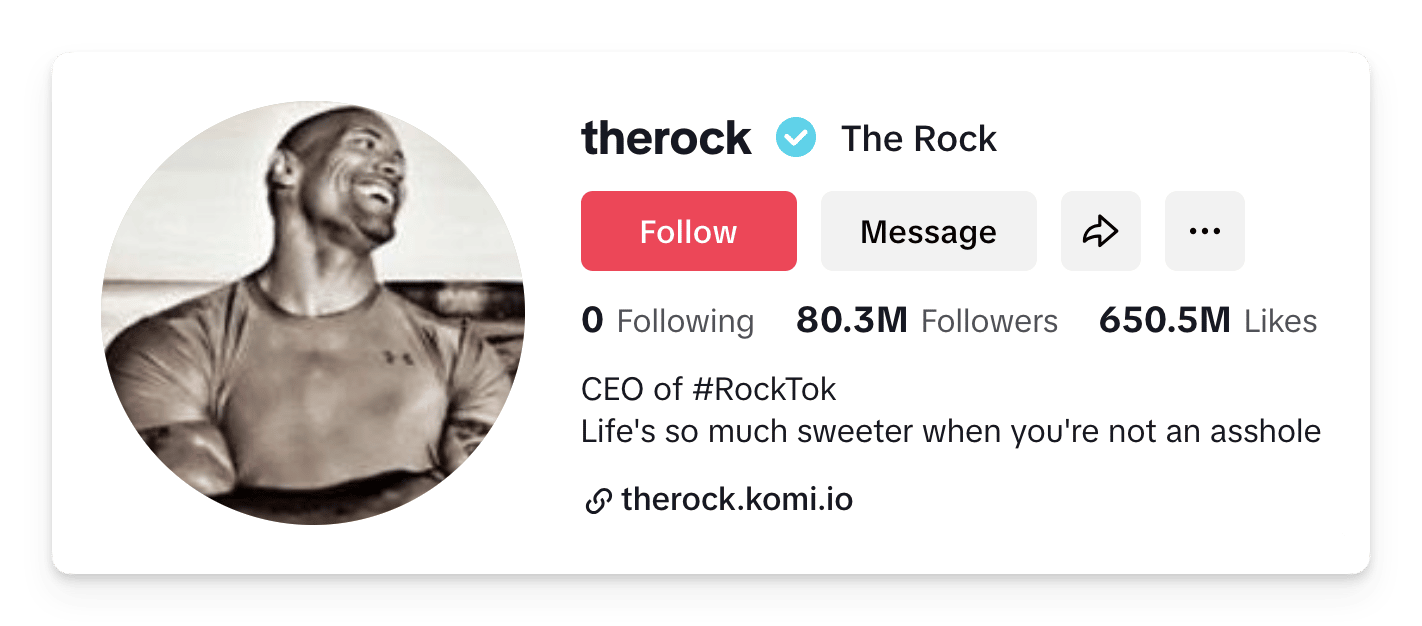Open the three-dot more options menu

pos(1204,231)
